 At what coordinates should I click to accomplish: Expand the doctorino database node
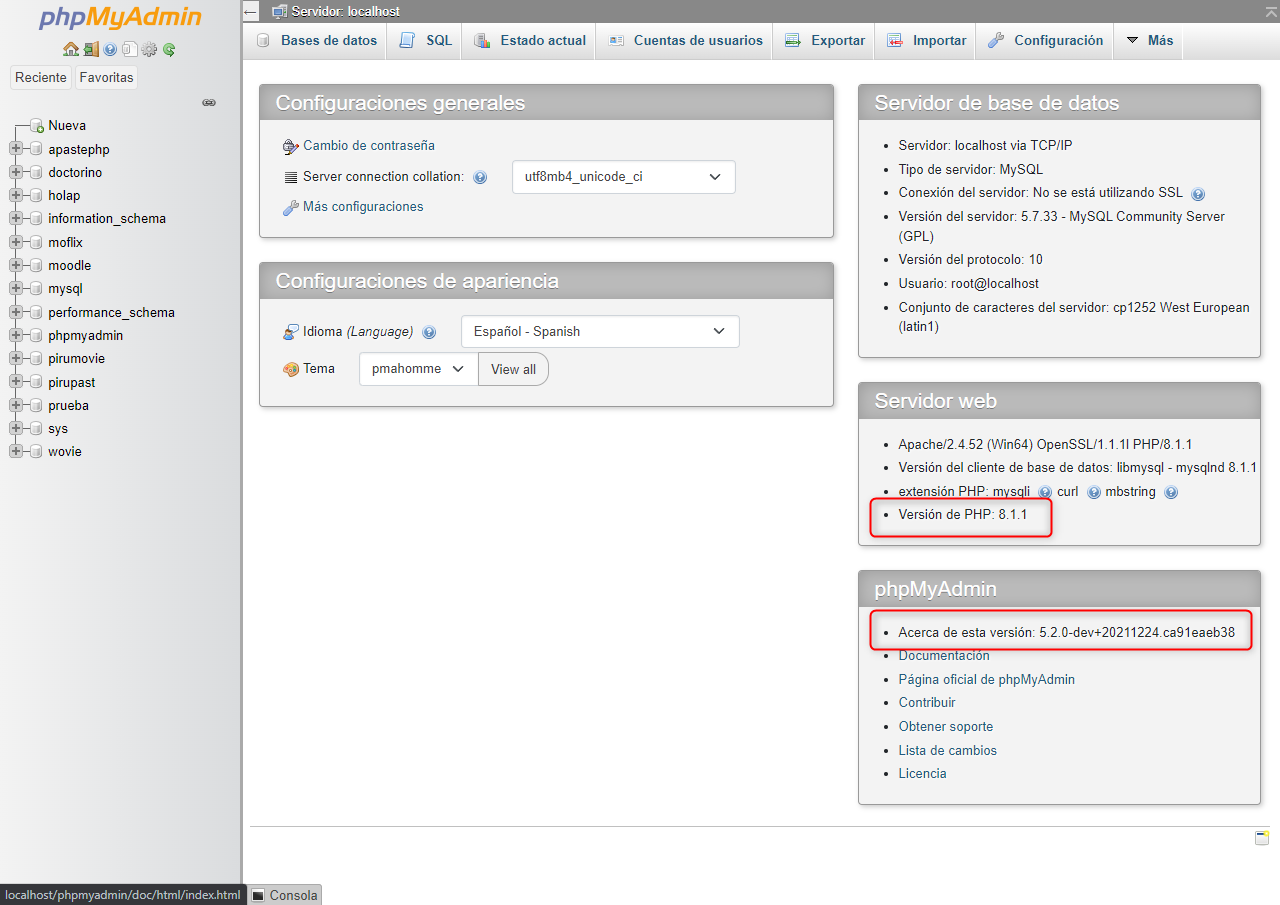tap(16, 172)
